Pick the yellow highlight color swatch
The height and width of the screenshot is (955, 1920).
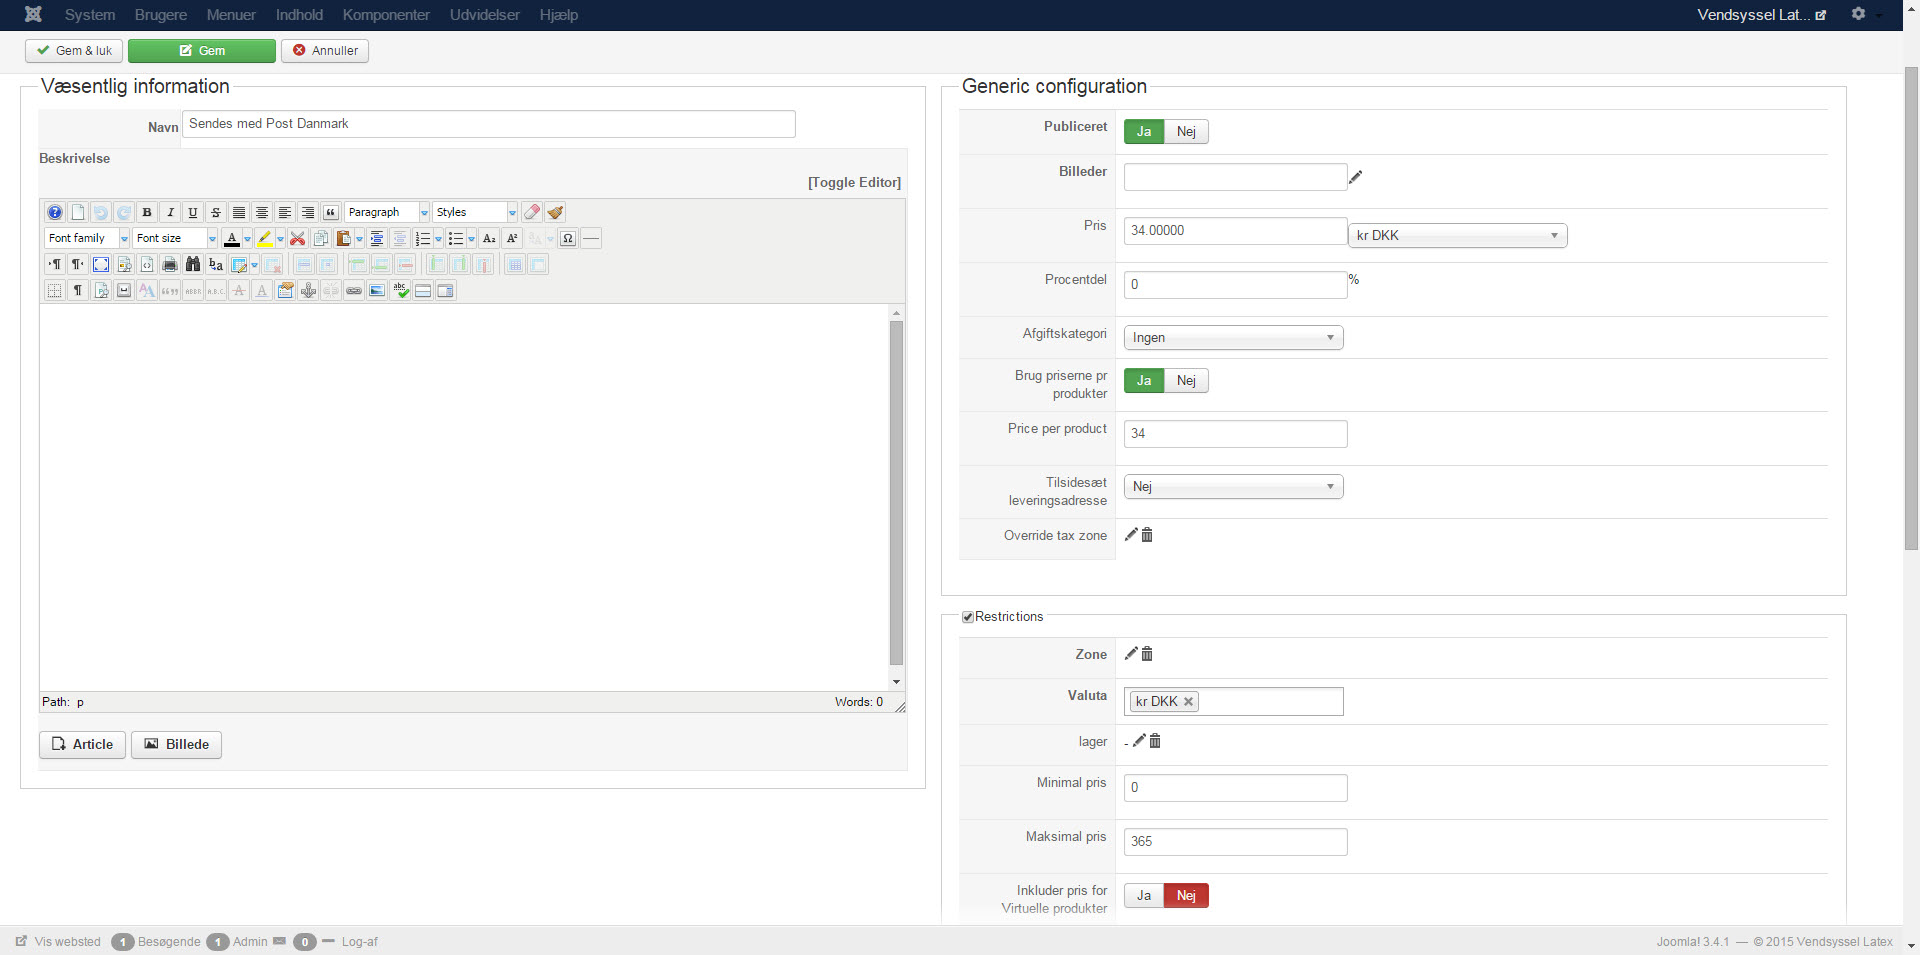point(265,238)
